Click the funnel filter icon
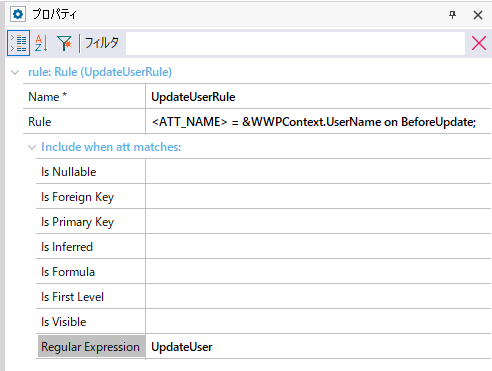 coord(64,43)
